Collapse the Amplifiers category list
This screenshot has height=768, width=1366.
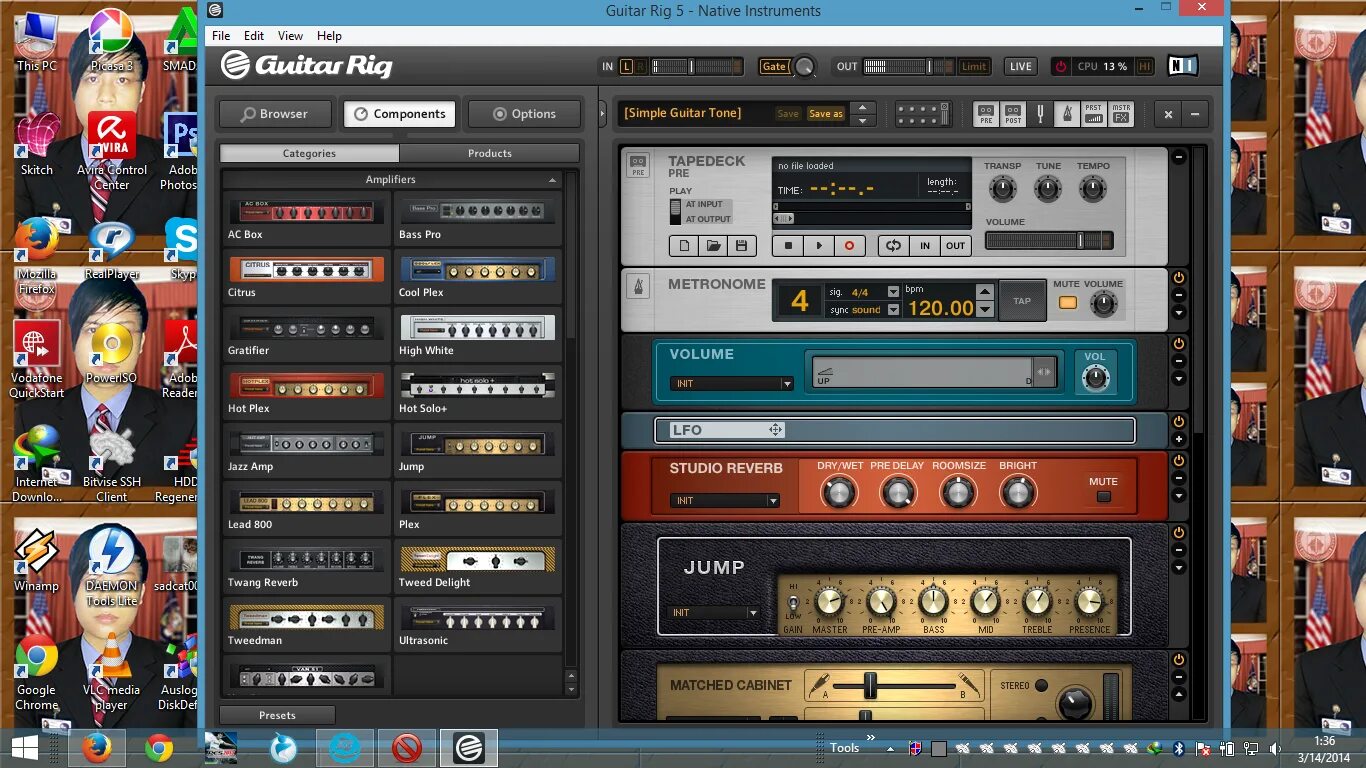pos(552,180)
